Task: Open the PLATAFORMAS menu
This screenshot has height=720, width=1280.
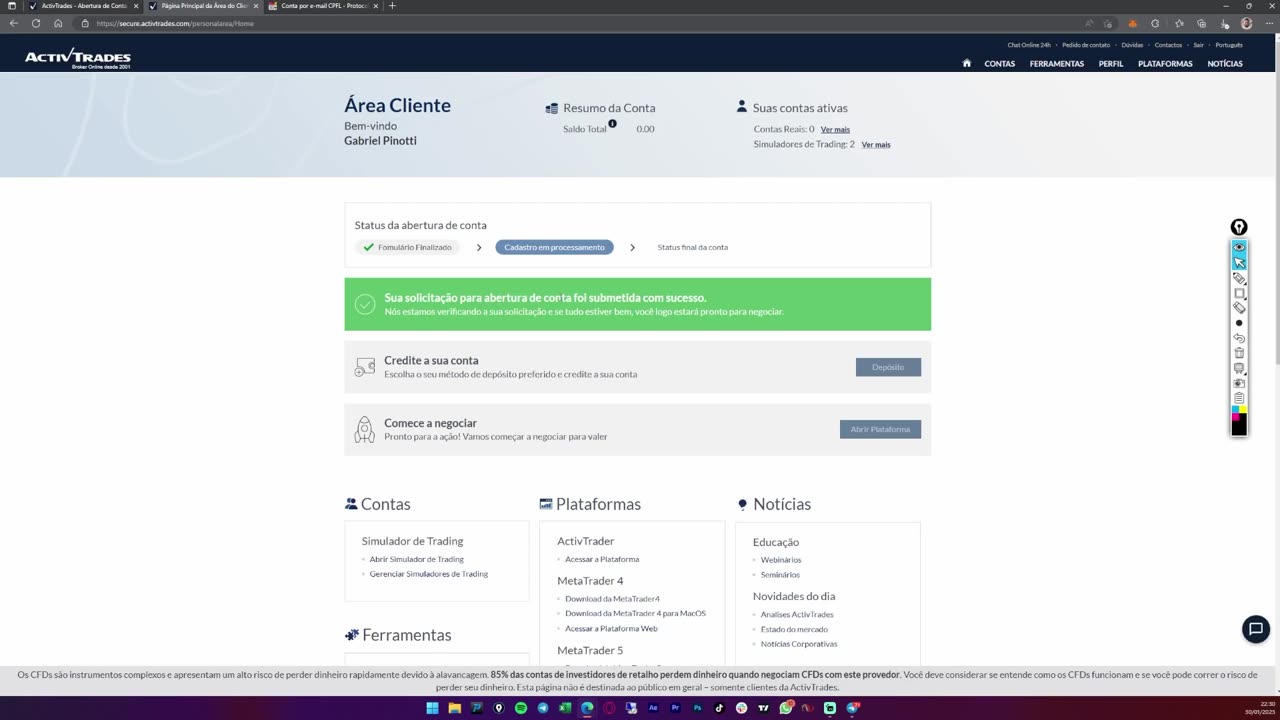Action: 1165,64
